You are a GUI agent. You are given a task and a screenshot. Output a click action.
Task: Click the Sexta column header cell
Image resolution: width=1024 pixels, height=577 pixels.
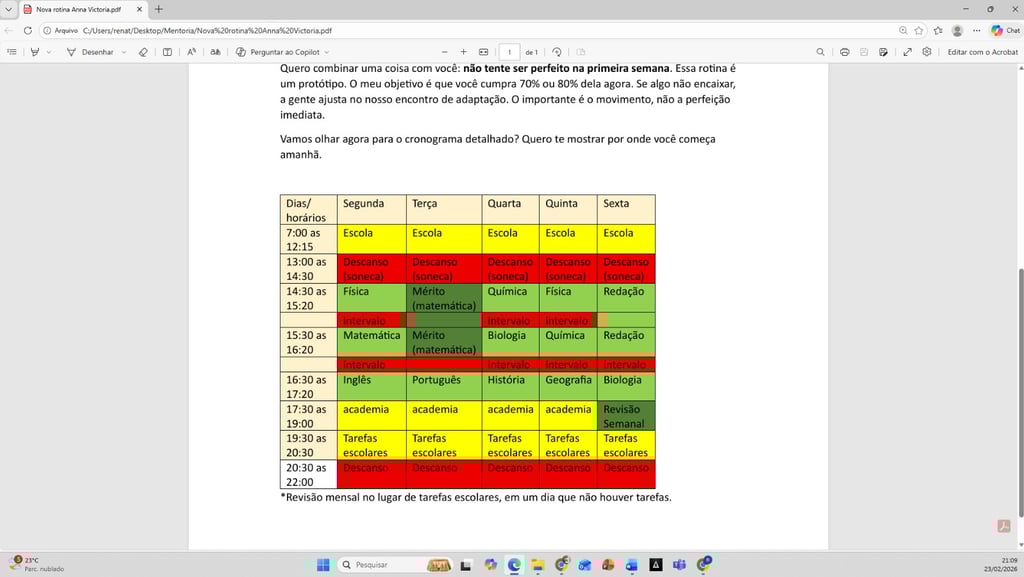click(626, 210)
